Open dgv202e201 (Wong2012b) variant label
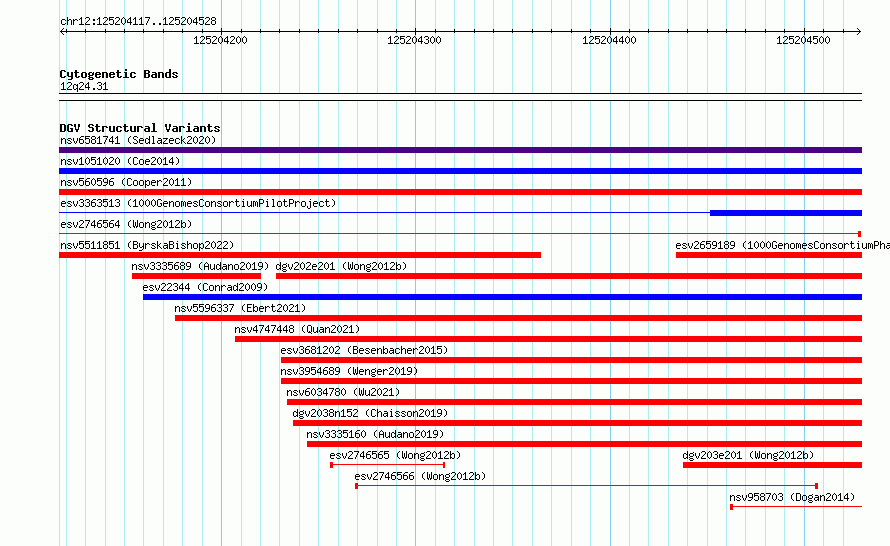890x546 pixels. point(341,266)
